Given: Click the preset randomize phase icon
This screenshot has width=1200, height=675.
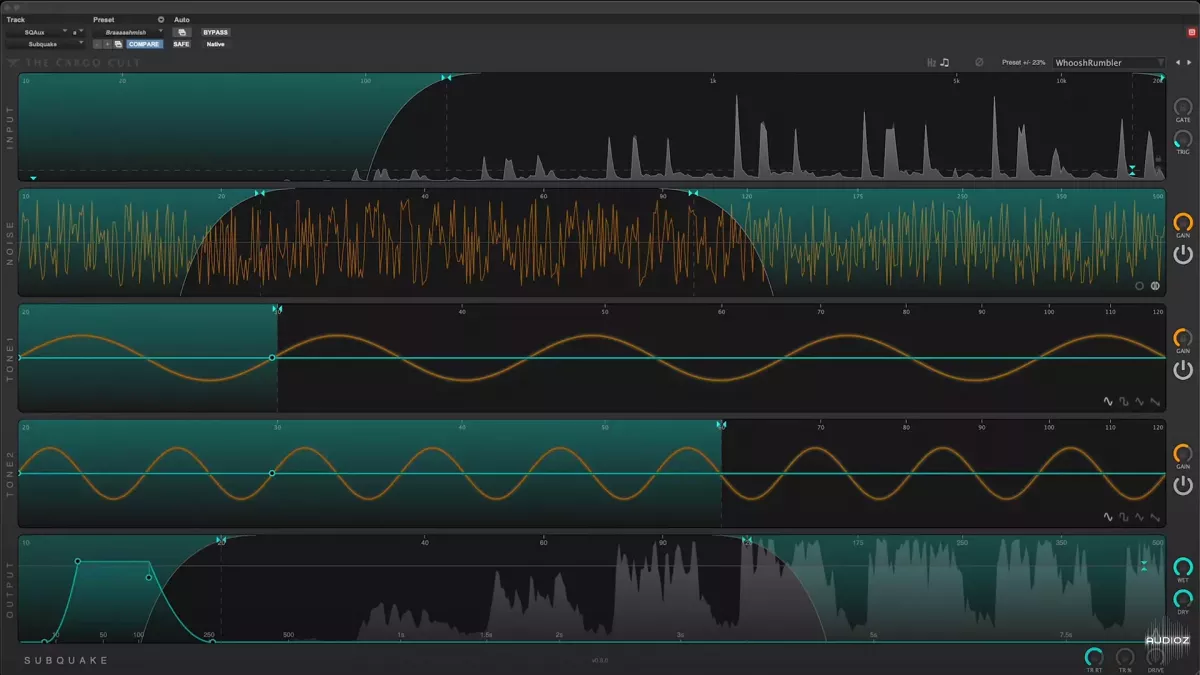Looking at the screenshot, I should pyautogui.click(x=979, y=62).
